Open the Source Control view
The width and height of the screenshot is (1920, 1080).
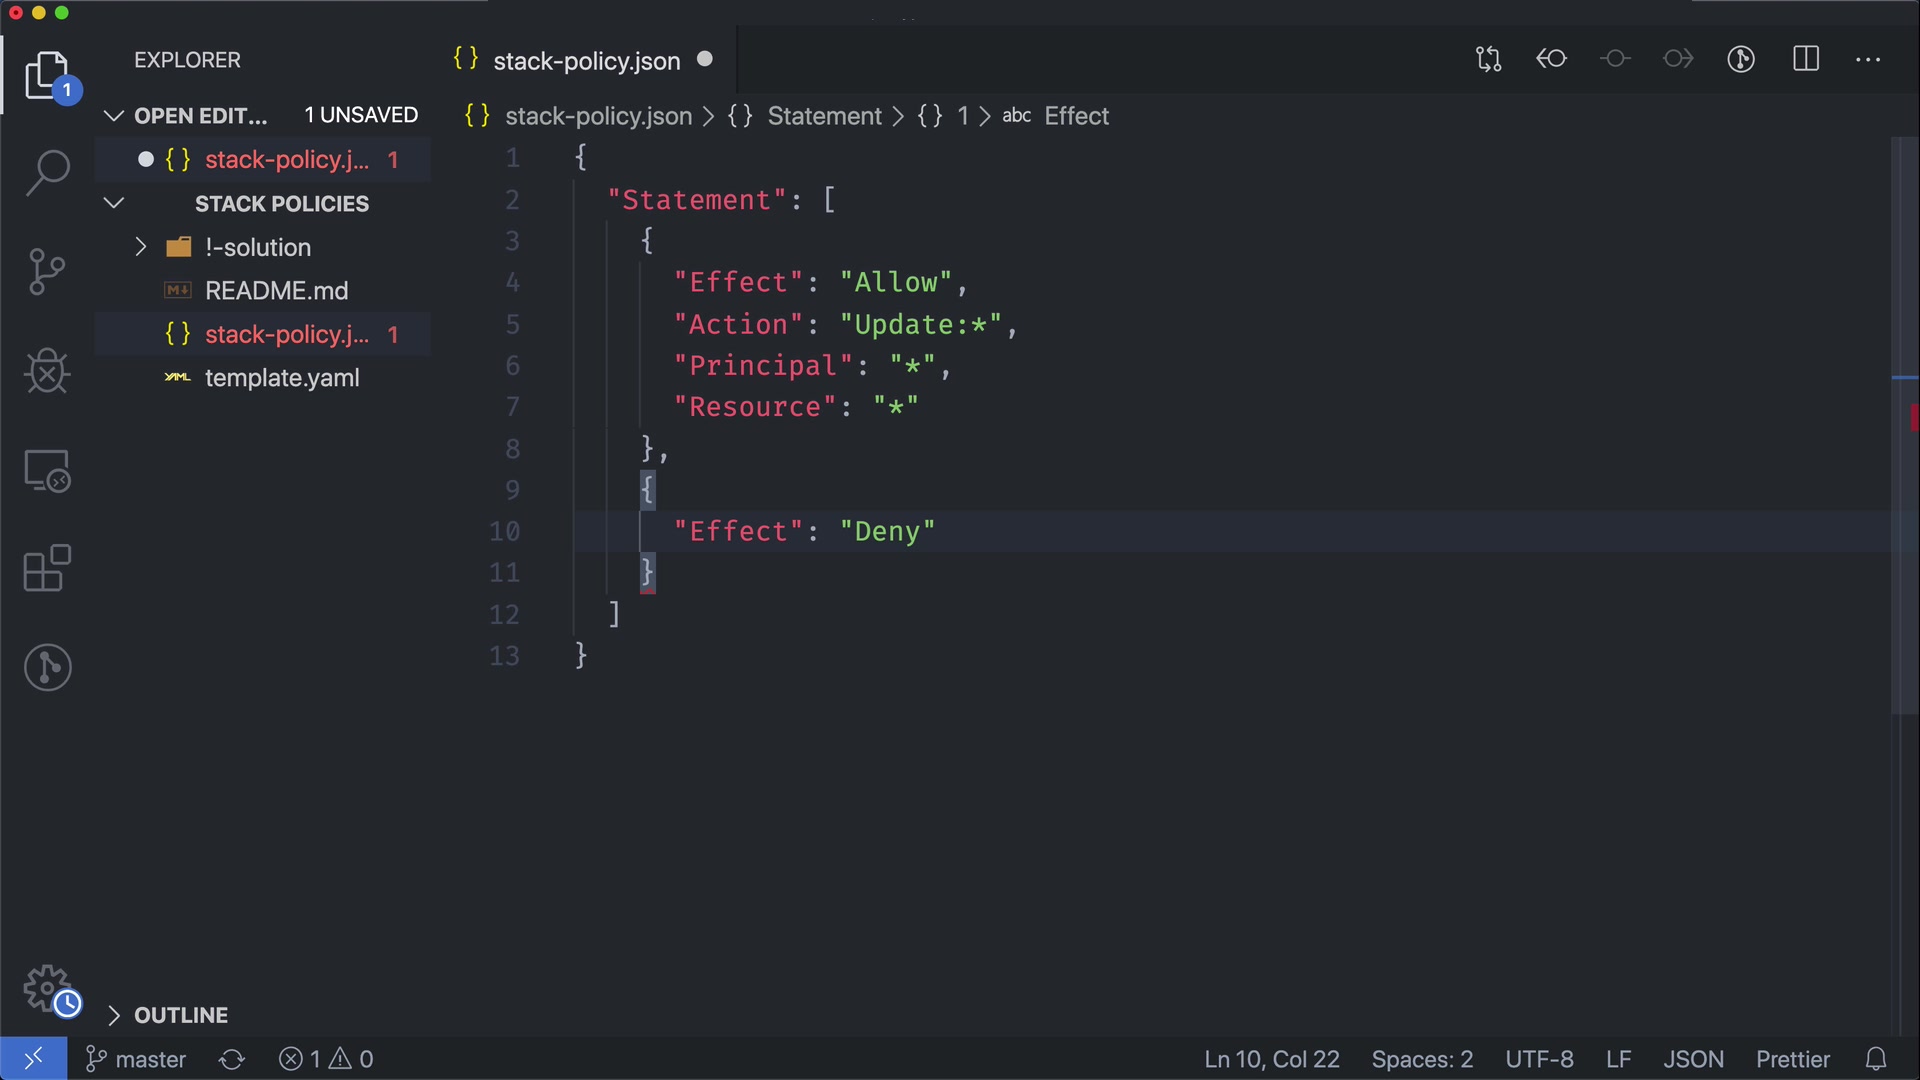pos(47,272)
